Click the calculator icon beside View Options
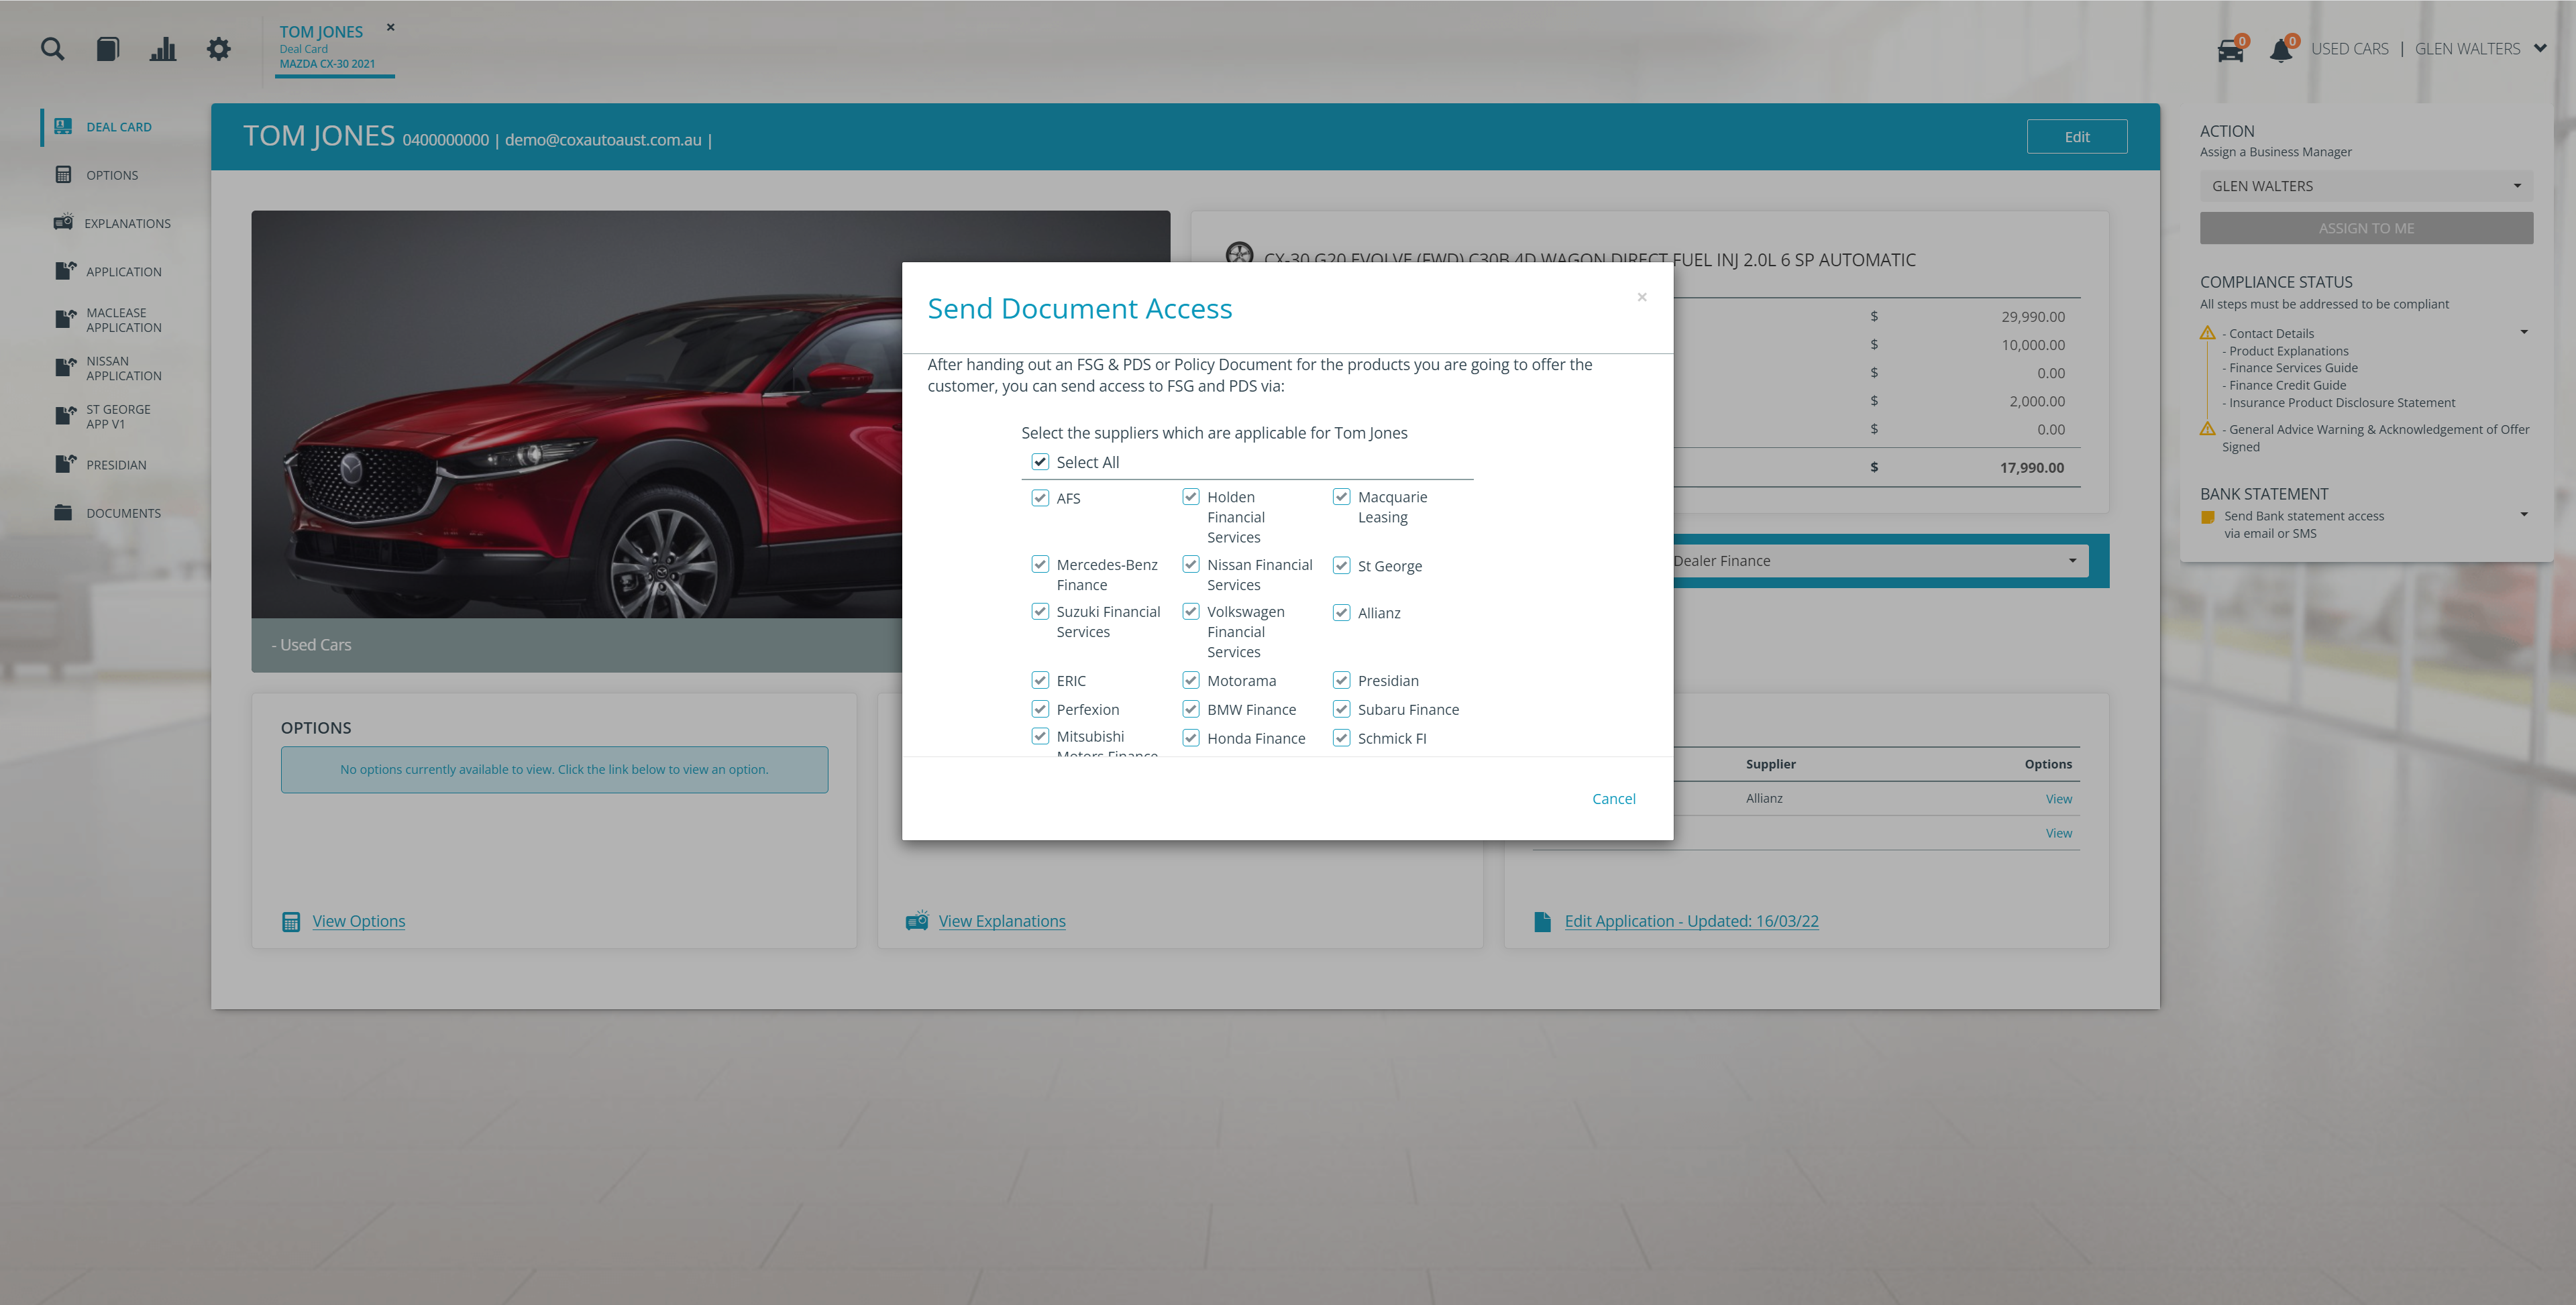Viewport: 2576px width, 1305px height. [291, 921]
